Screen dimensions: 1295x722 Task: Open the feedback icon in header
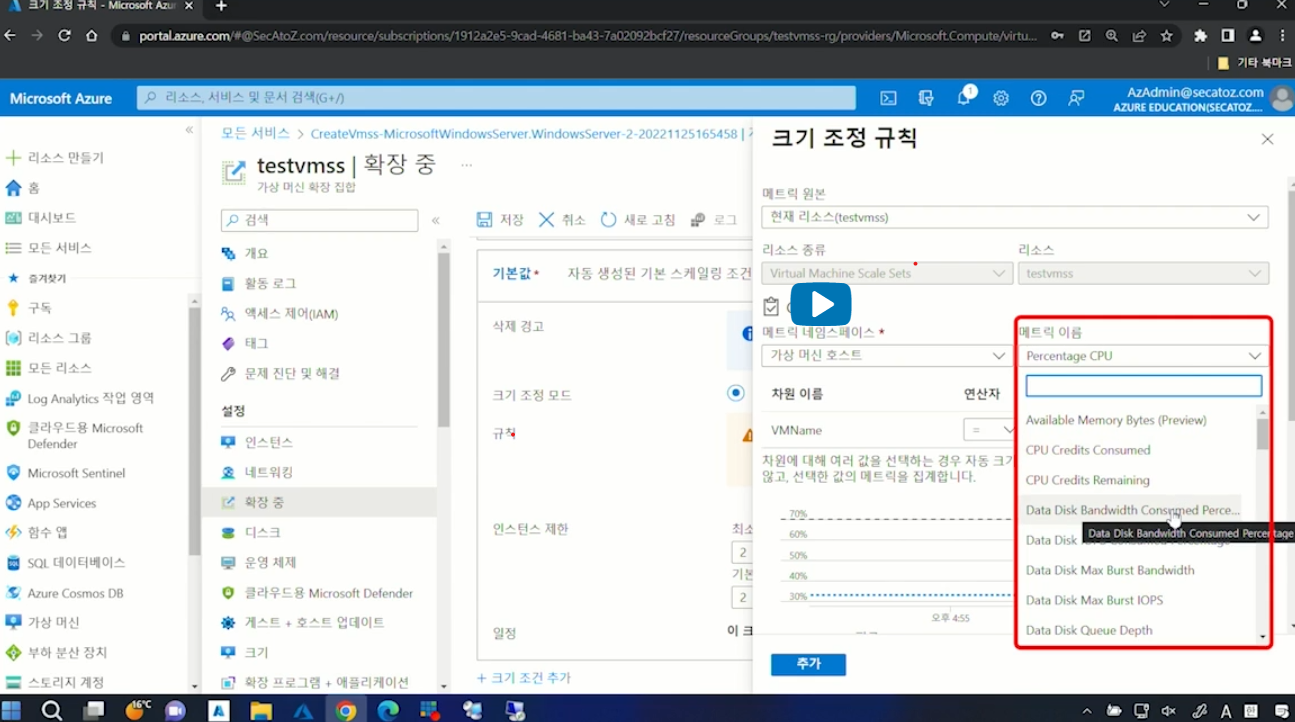(1076, 98)
